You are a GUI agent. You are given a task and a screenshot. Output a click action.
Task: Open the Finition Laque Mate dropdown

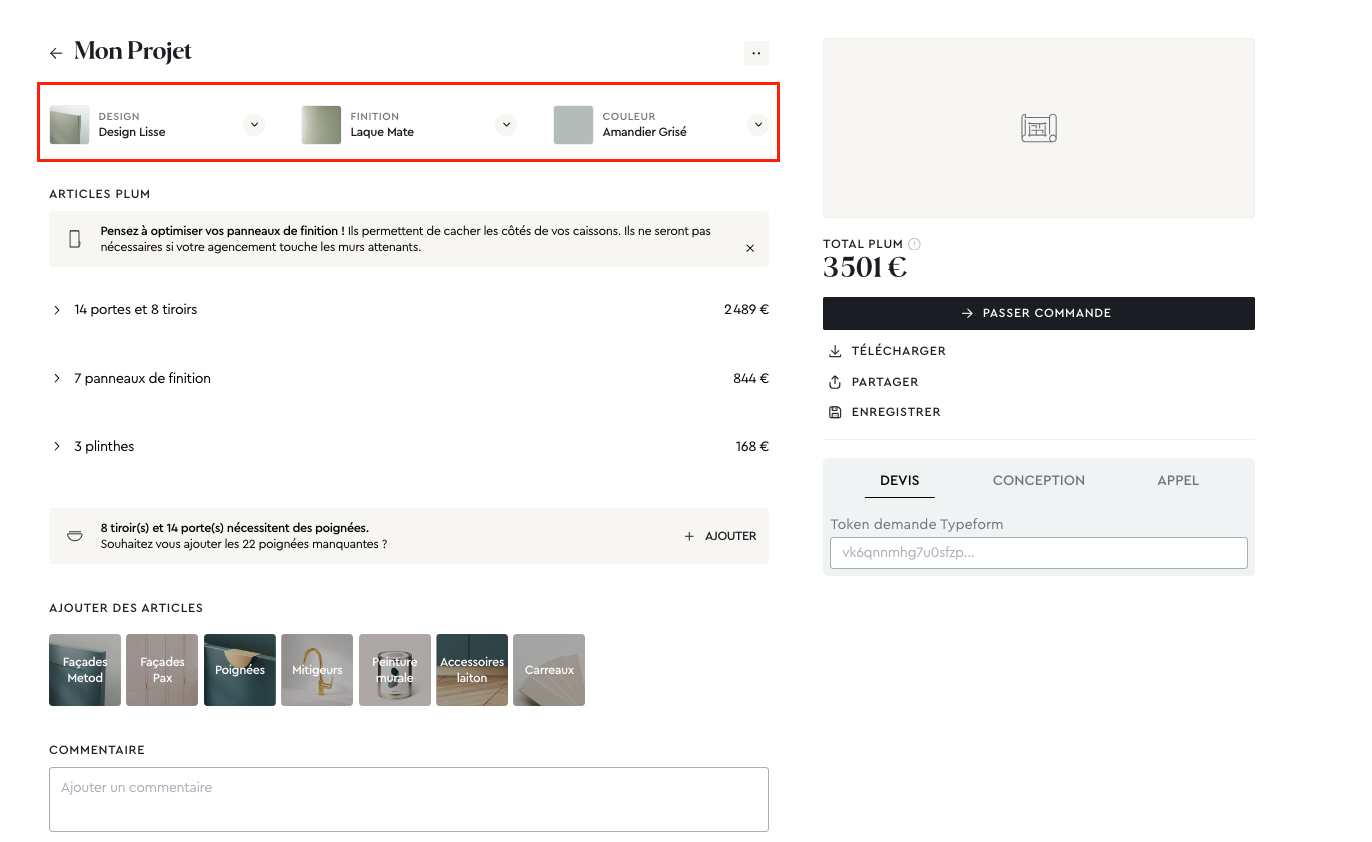tap(506, 125)
